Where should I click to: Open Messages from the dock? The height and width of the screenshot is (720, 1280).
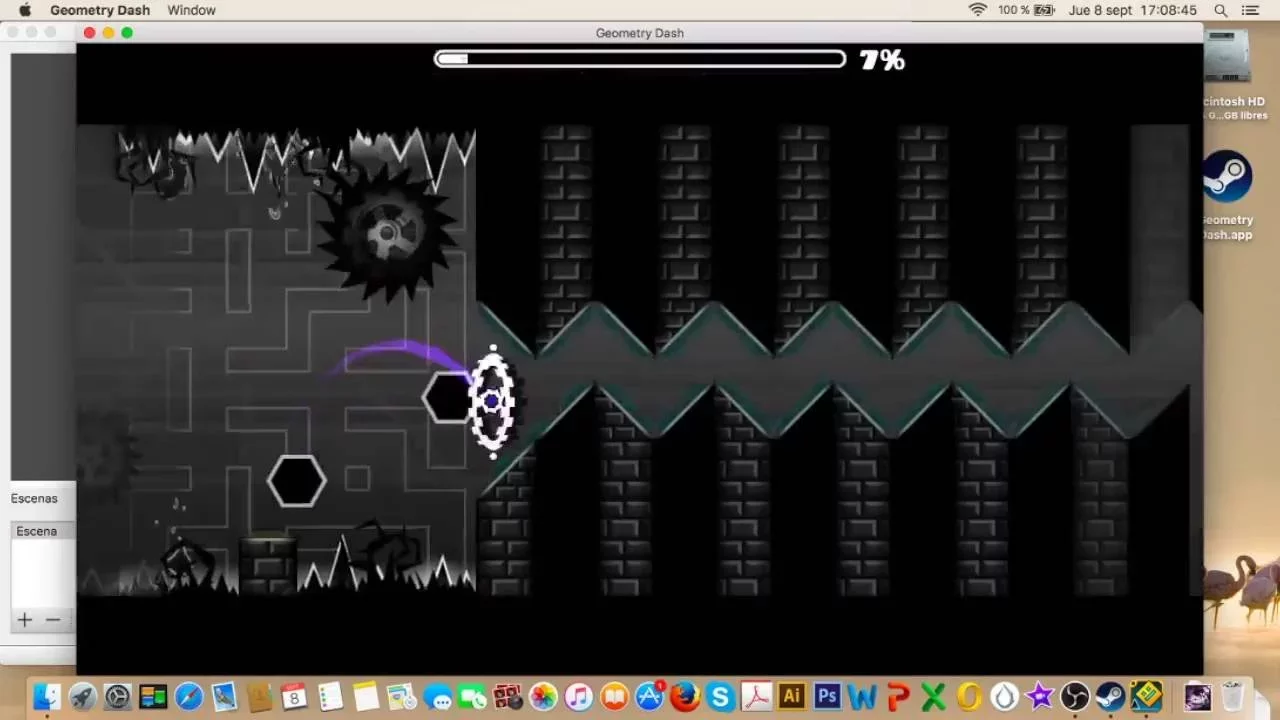point(437,696)
